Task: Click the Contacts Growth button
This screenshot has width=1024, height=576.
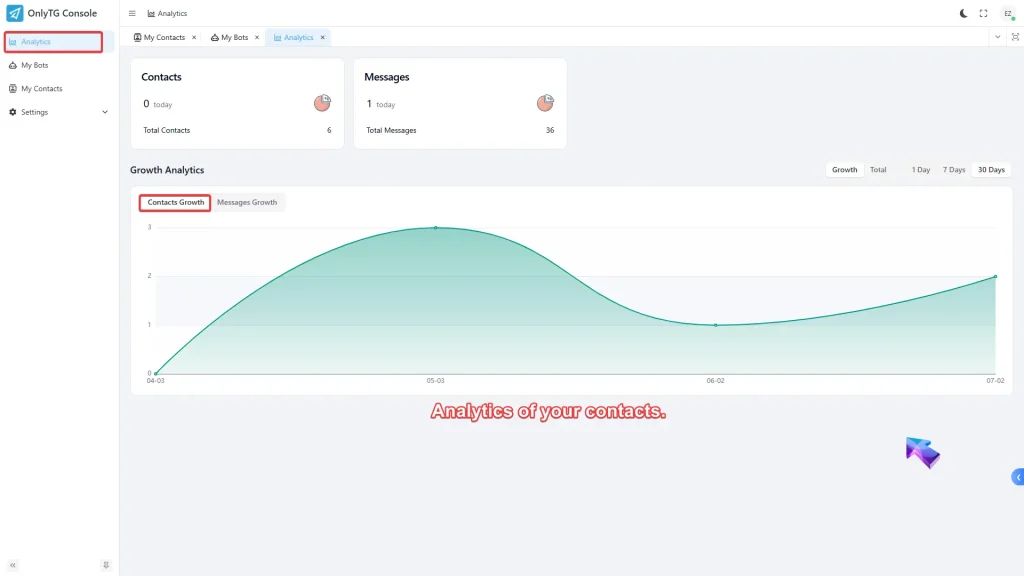Action: click(174, 201)
